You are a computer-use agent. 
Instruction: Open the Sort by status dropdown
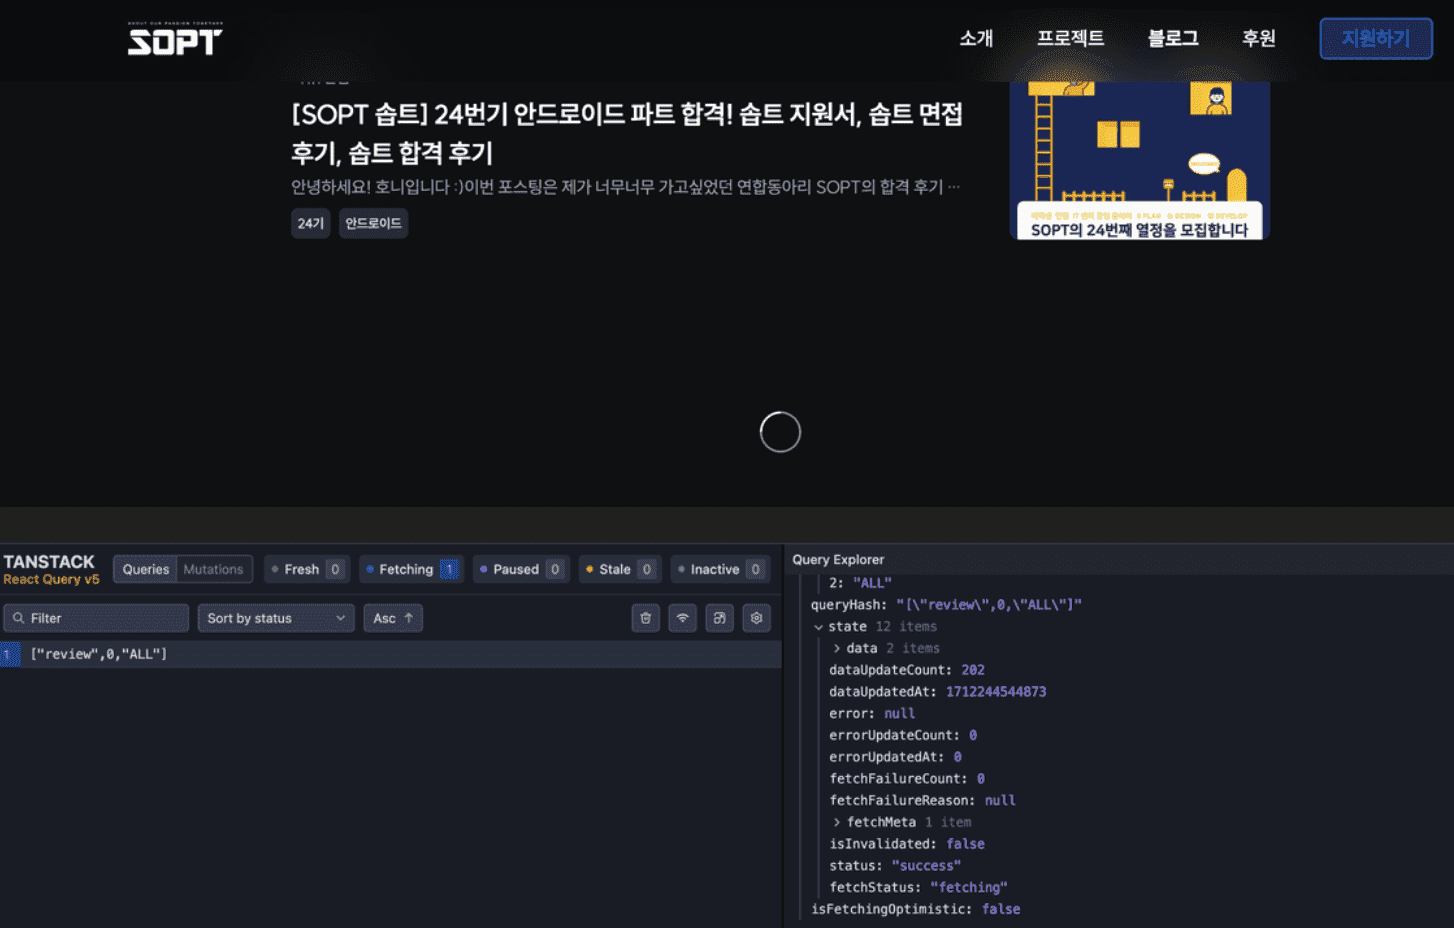[275, 618]
